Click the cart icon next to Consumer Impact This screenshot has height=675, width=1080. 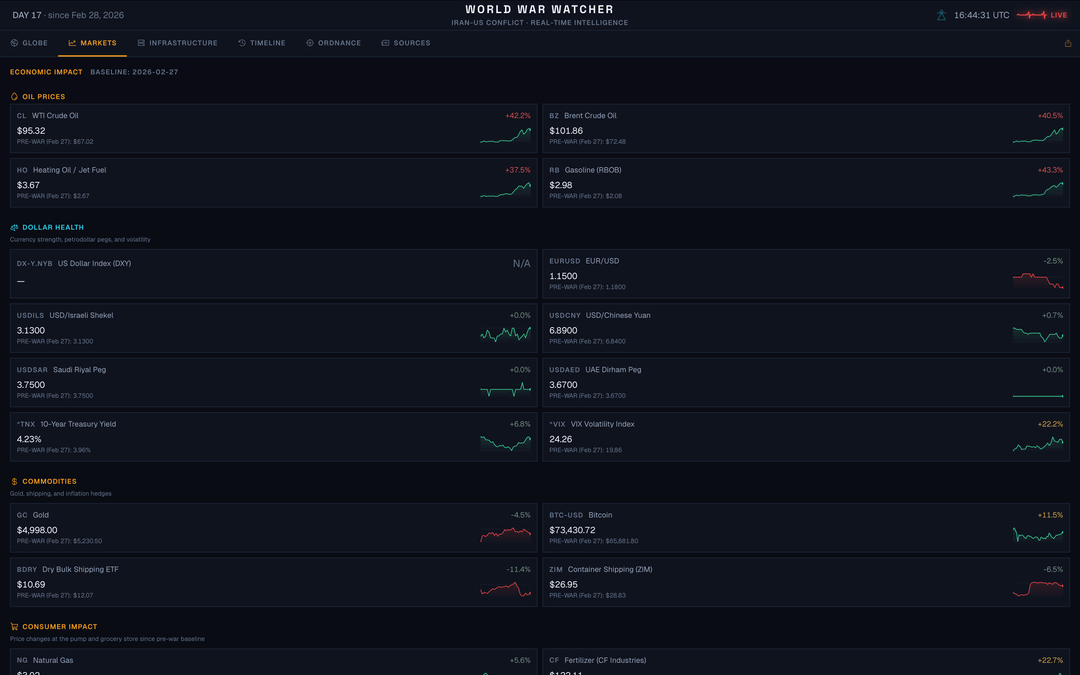tap(14, 627)
